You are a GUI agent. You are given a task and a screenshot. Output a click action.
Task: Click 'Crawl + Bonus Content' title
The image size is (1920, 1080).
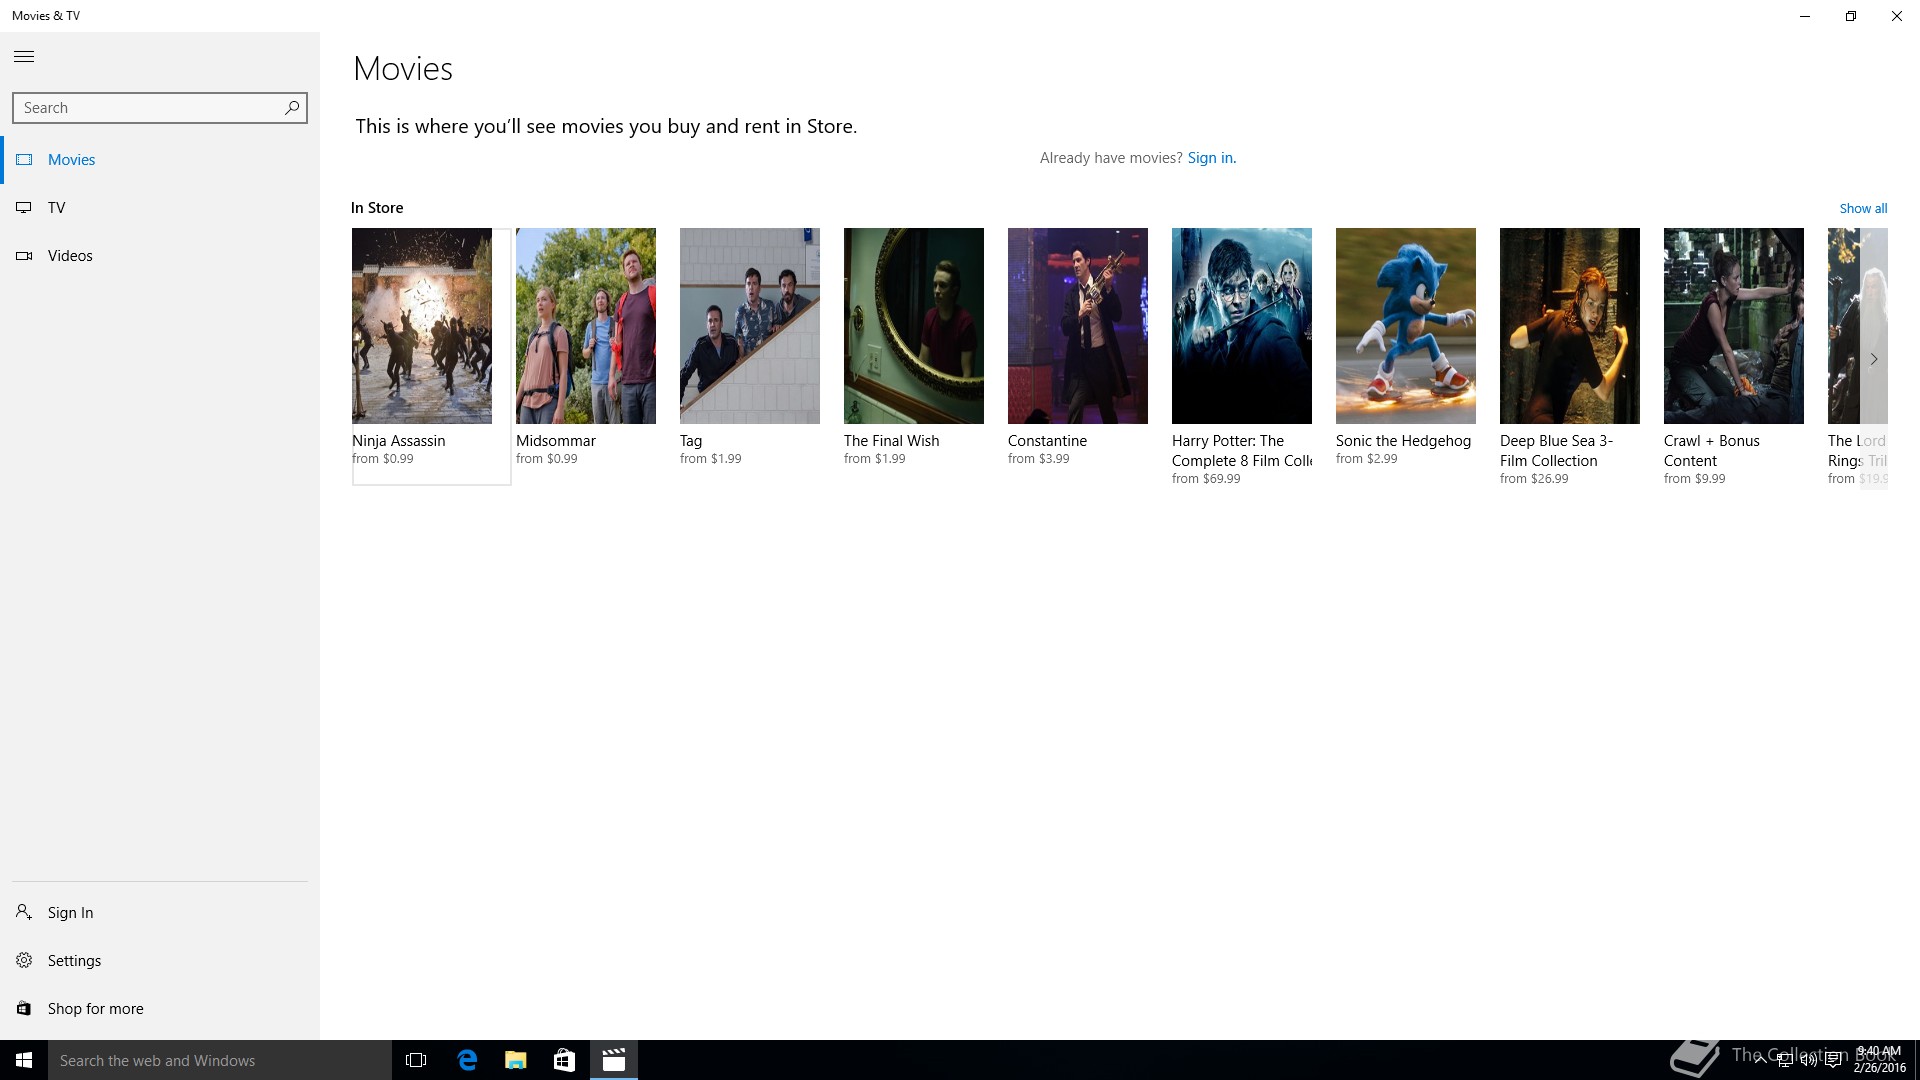click(x=1712, y=451)
